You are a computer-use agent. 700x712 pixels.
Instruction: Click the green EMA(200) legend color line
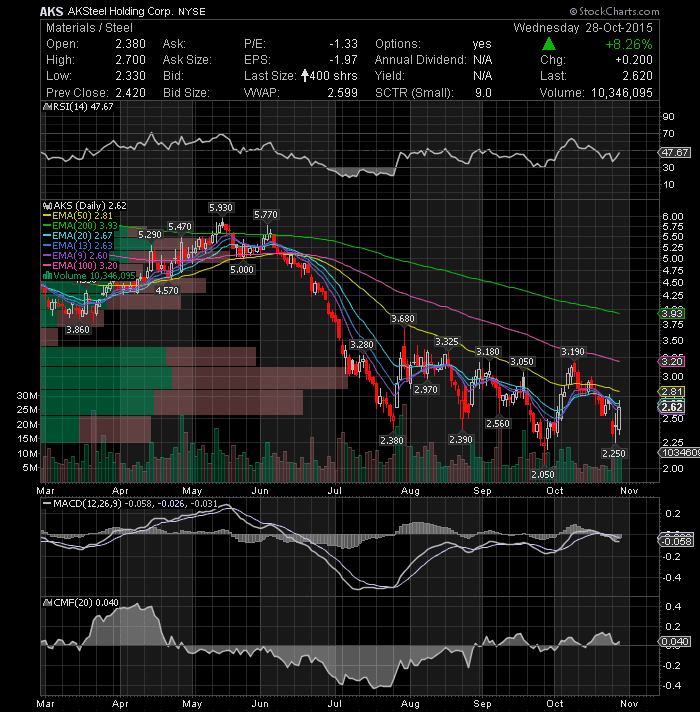tap(47, 226)
